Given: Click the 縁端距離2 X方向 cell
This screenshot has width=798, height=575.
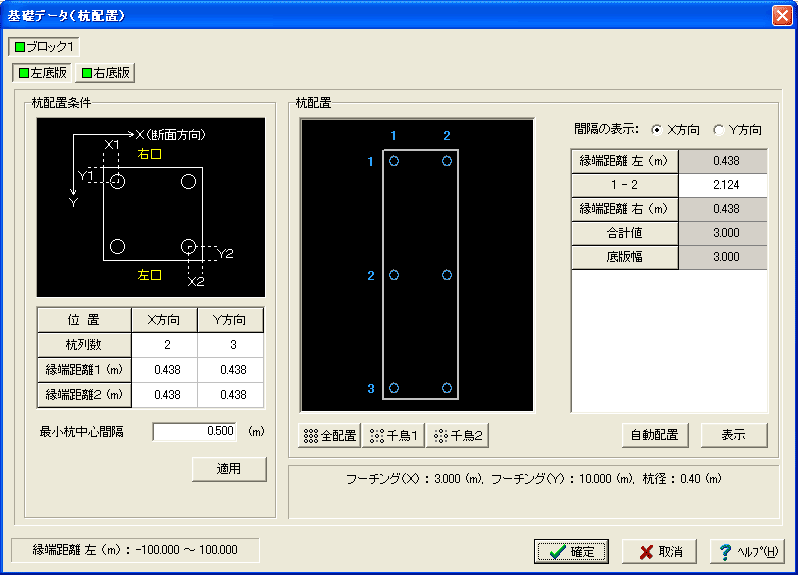Looking at the screenshot, I should click(x=164, y=395).
